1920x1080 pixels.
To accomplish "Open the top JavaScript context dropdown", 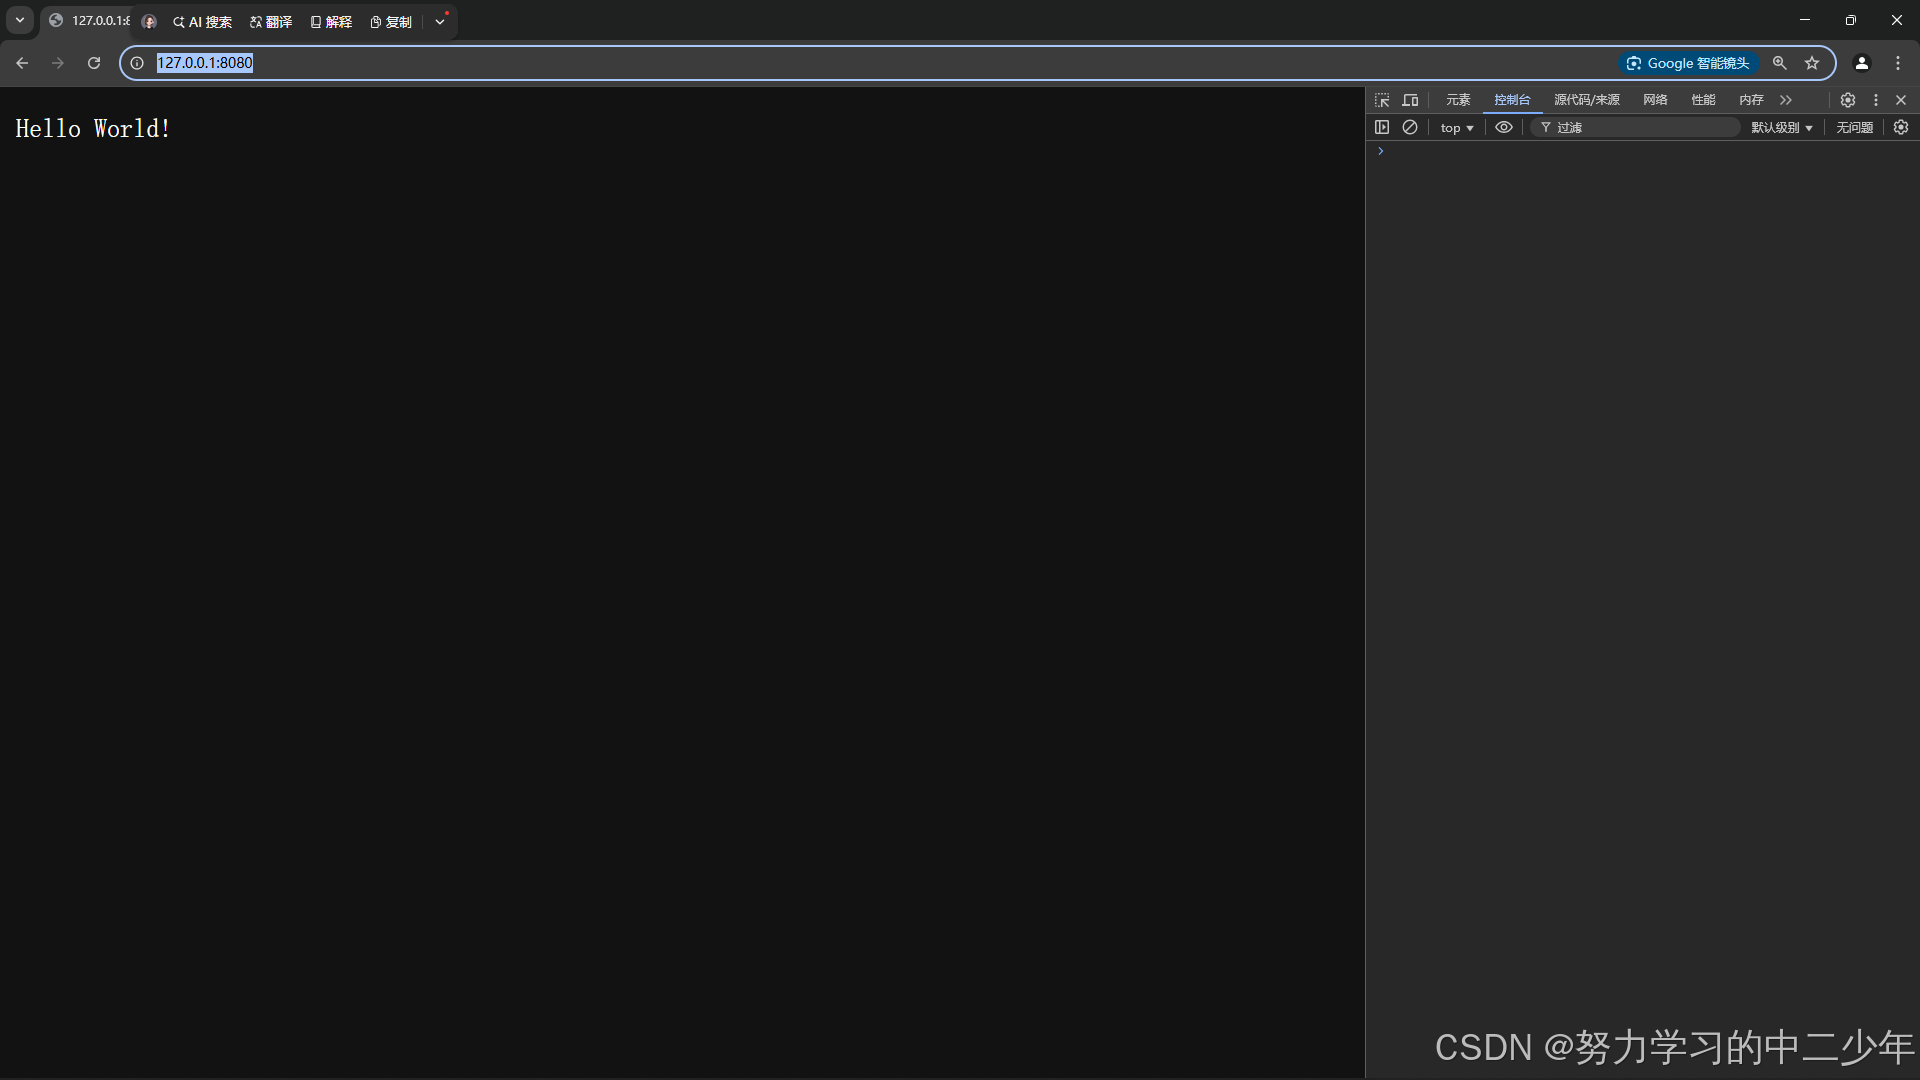I will [x=1457, y=128].
